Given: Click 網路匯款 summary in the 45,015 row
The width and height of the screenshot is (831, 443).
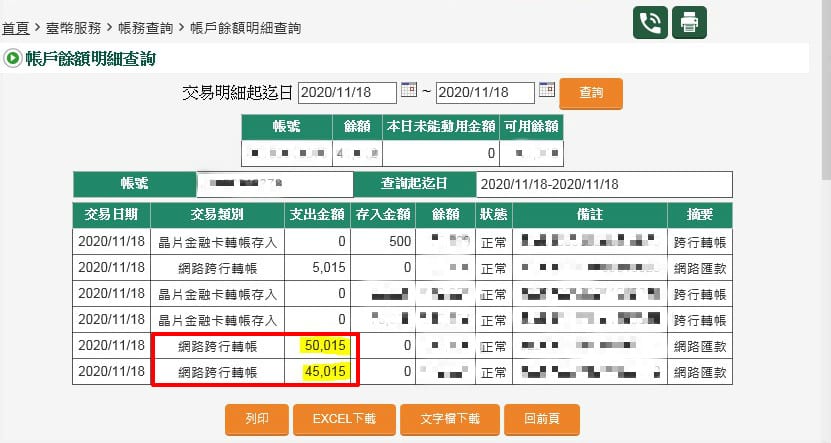Looking at the screenshot, I should pos(700,372).
